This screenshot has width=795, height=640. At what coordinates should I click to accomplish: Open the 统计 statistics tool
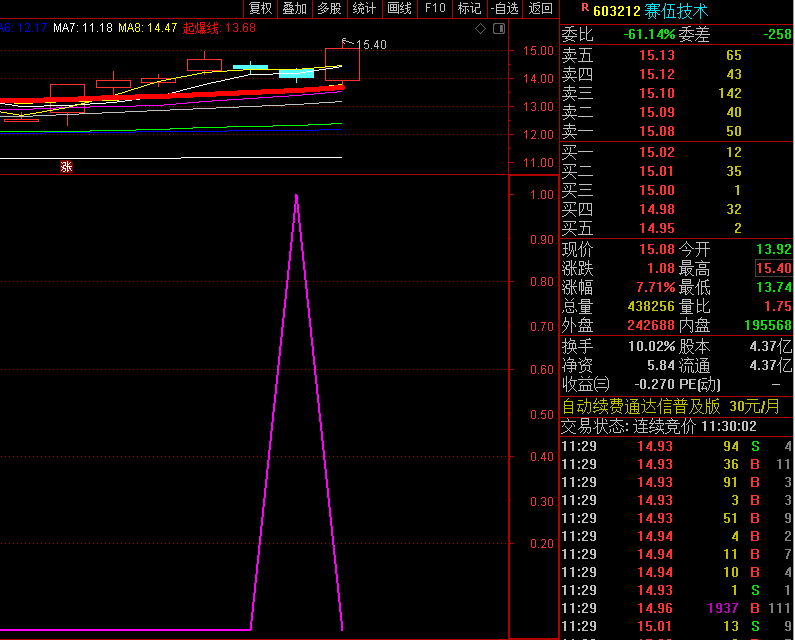(364, 9)
